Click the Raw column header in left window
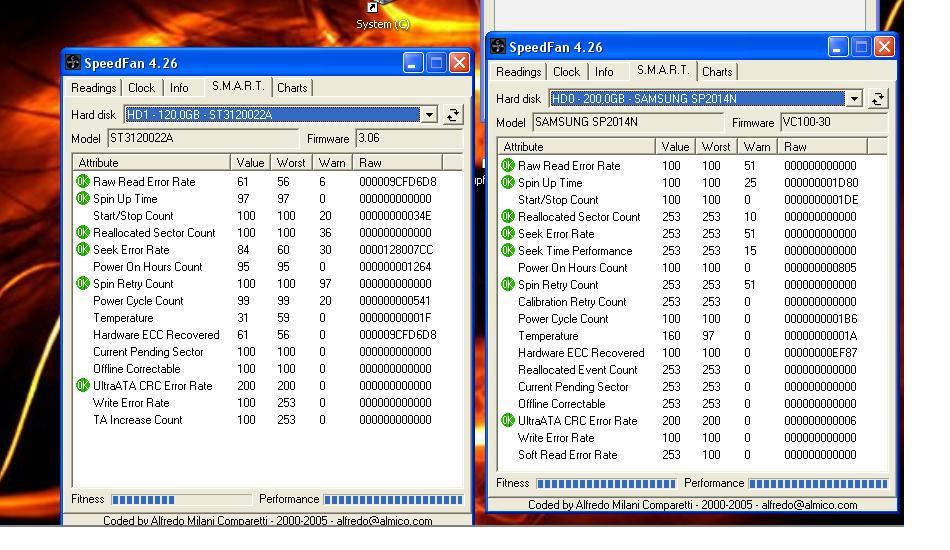The image size is (950, 550). (x=397, y=162)
